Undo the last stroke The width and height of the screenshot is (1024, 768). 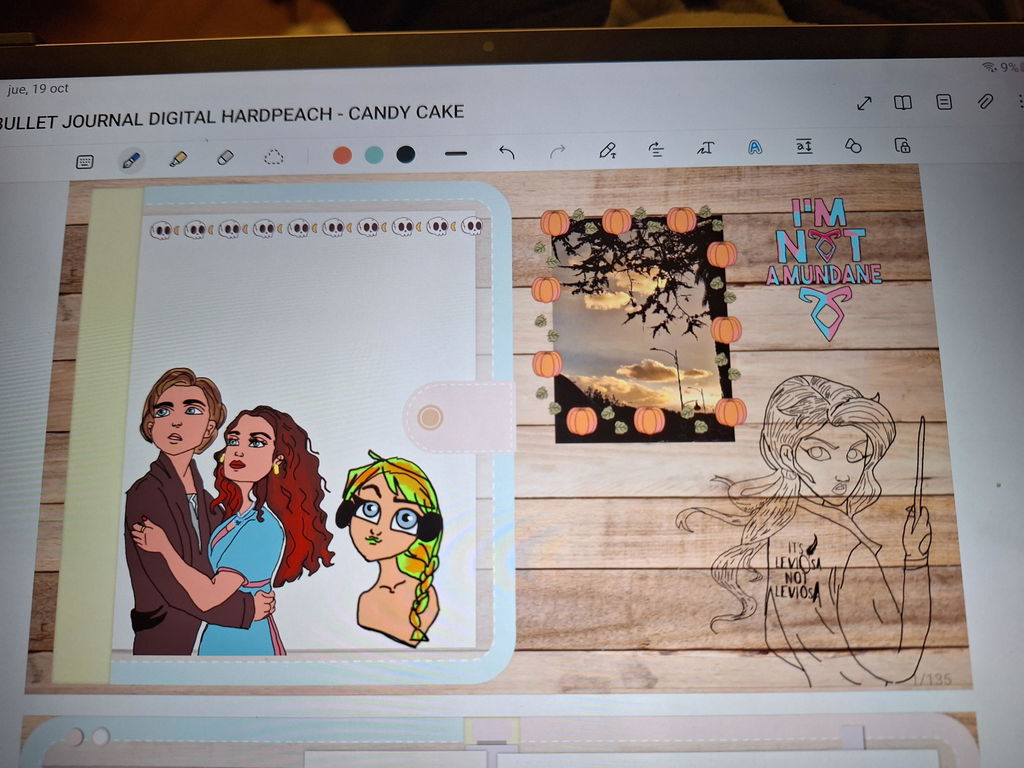click(507, 152)
